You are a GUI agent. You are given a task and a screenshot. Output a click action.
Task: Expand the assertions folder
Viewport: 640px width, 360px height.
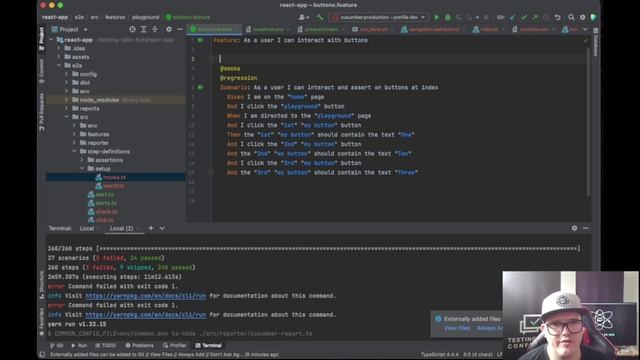(82, 160)
